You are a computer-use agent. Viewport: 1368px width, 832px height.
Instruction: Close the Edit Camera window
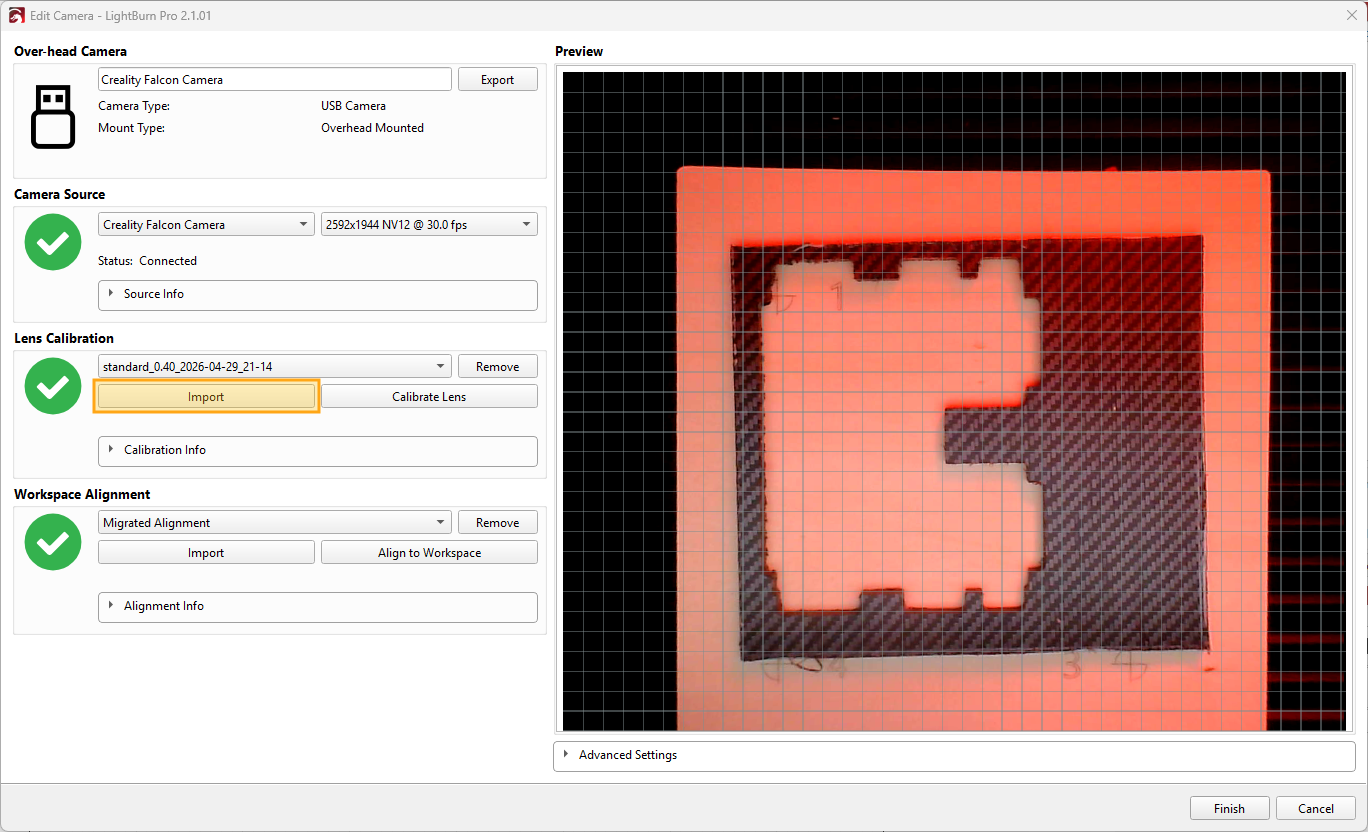(1352, 15)
